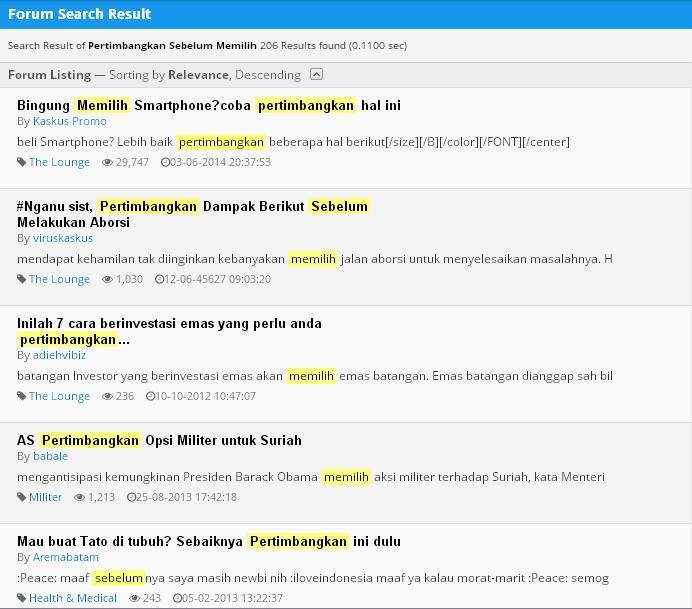Click eye views icon next to 243
692x609 pixels.
(134, 598)
